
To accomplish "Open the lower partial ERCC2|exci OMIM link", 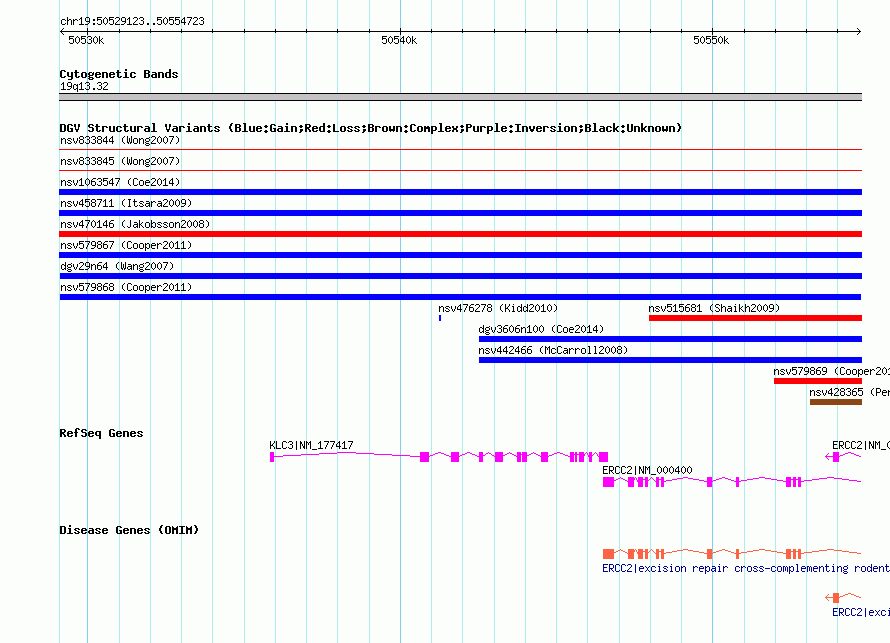I will tap(860, 612).
